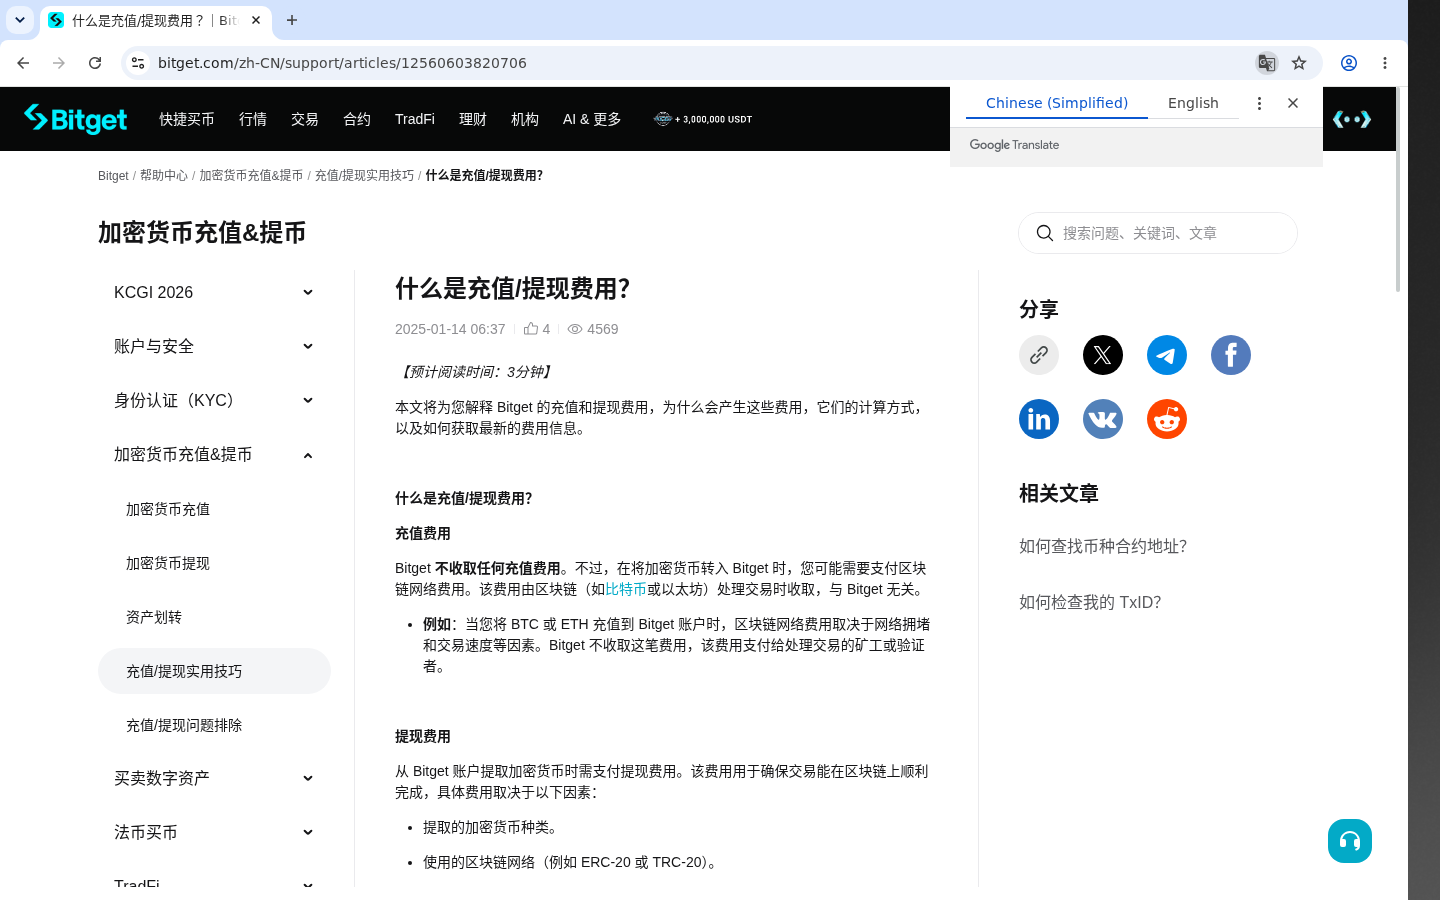Collapse the 加密货币充值&提币 sidebar section
Viewport: 1440px width, 900px height.
214,454
